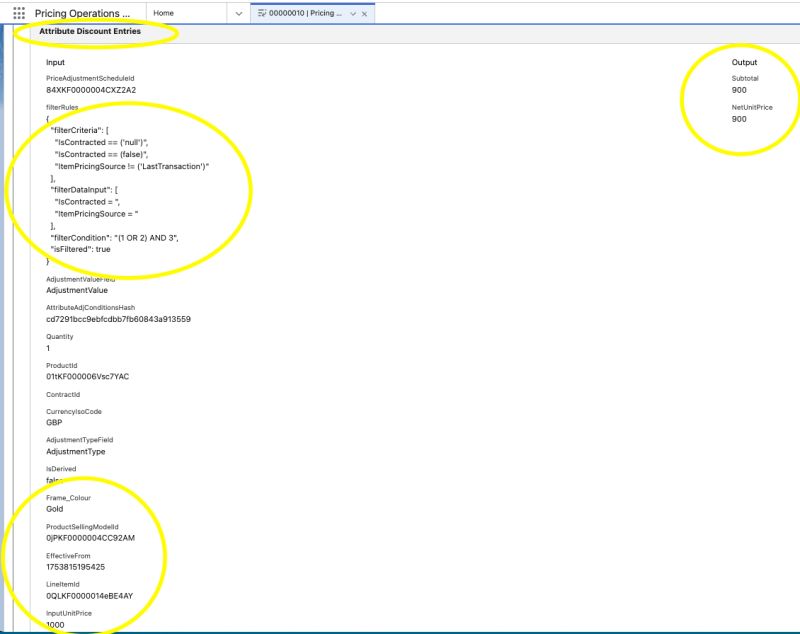The image size is (800, 634).
Task: Click the AttributeAdjConditionsHash value
Action: (118, 319)
